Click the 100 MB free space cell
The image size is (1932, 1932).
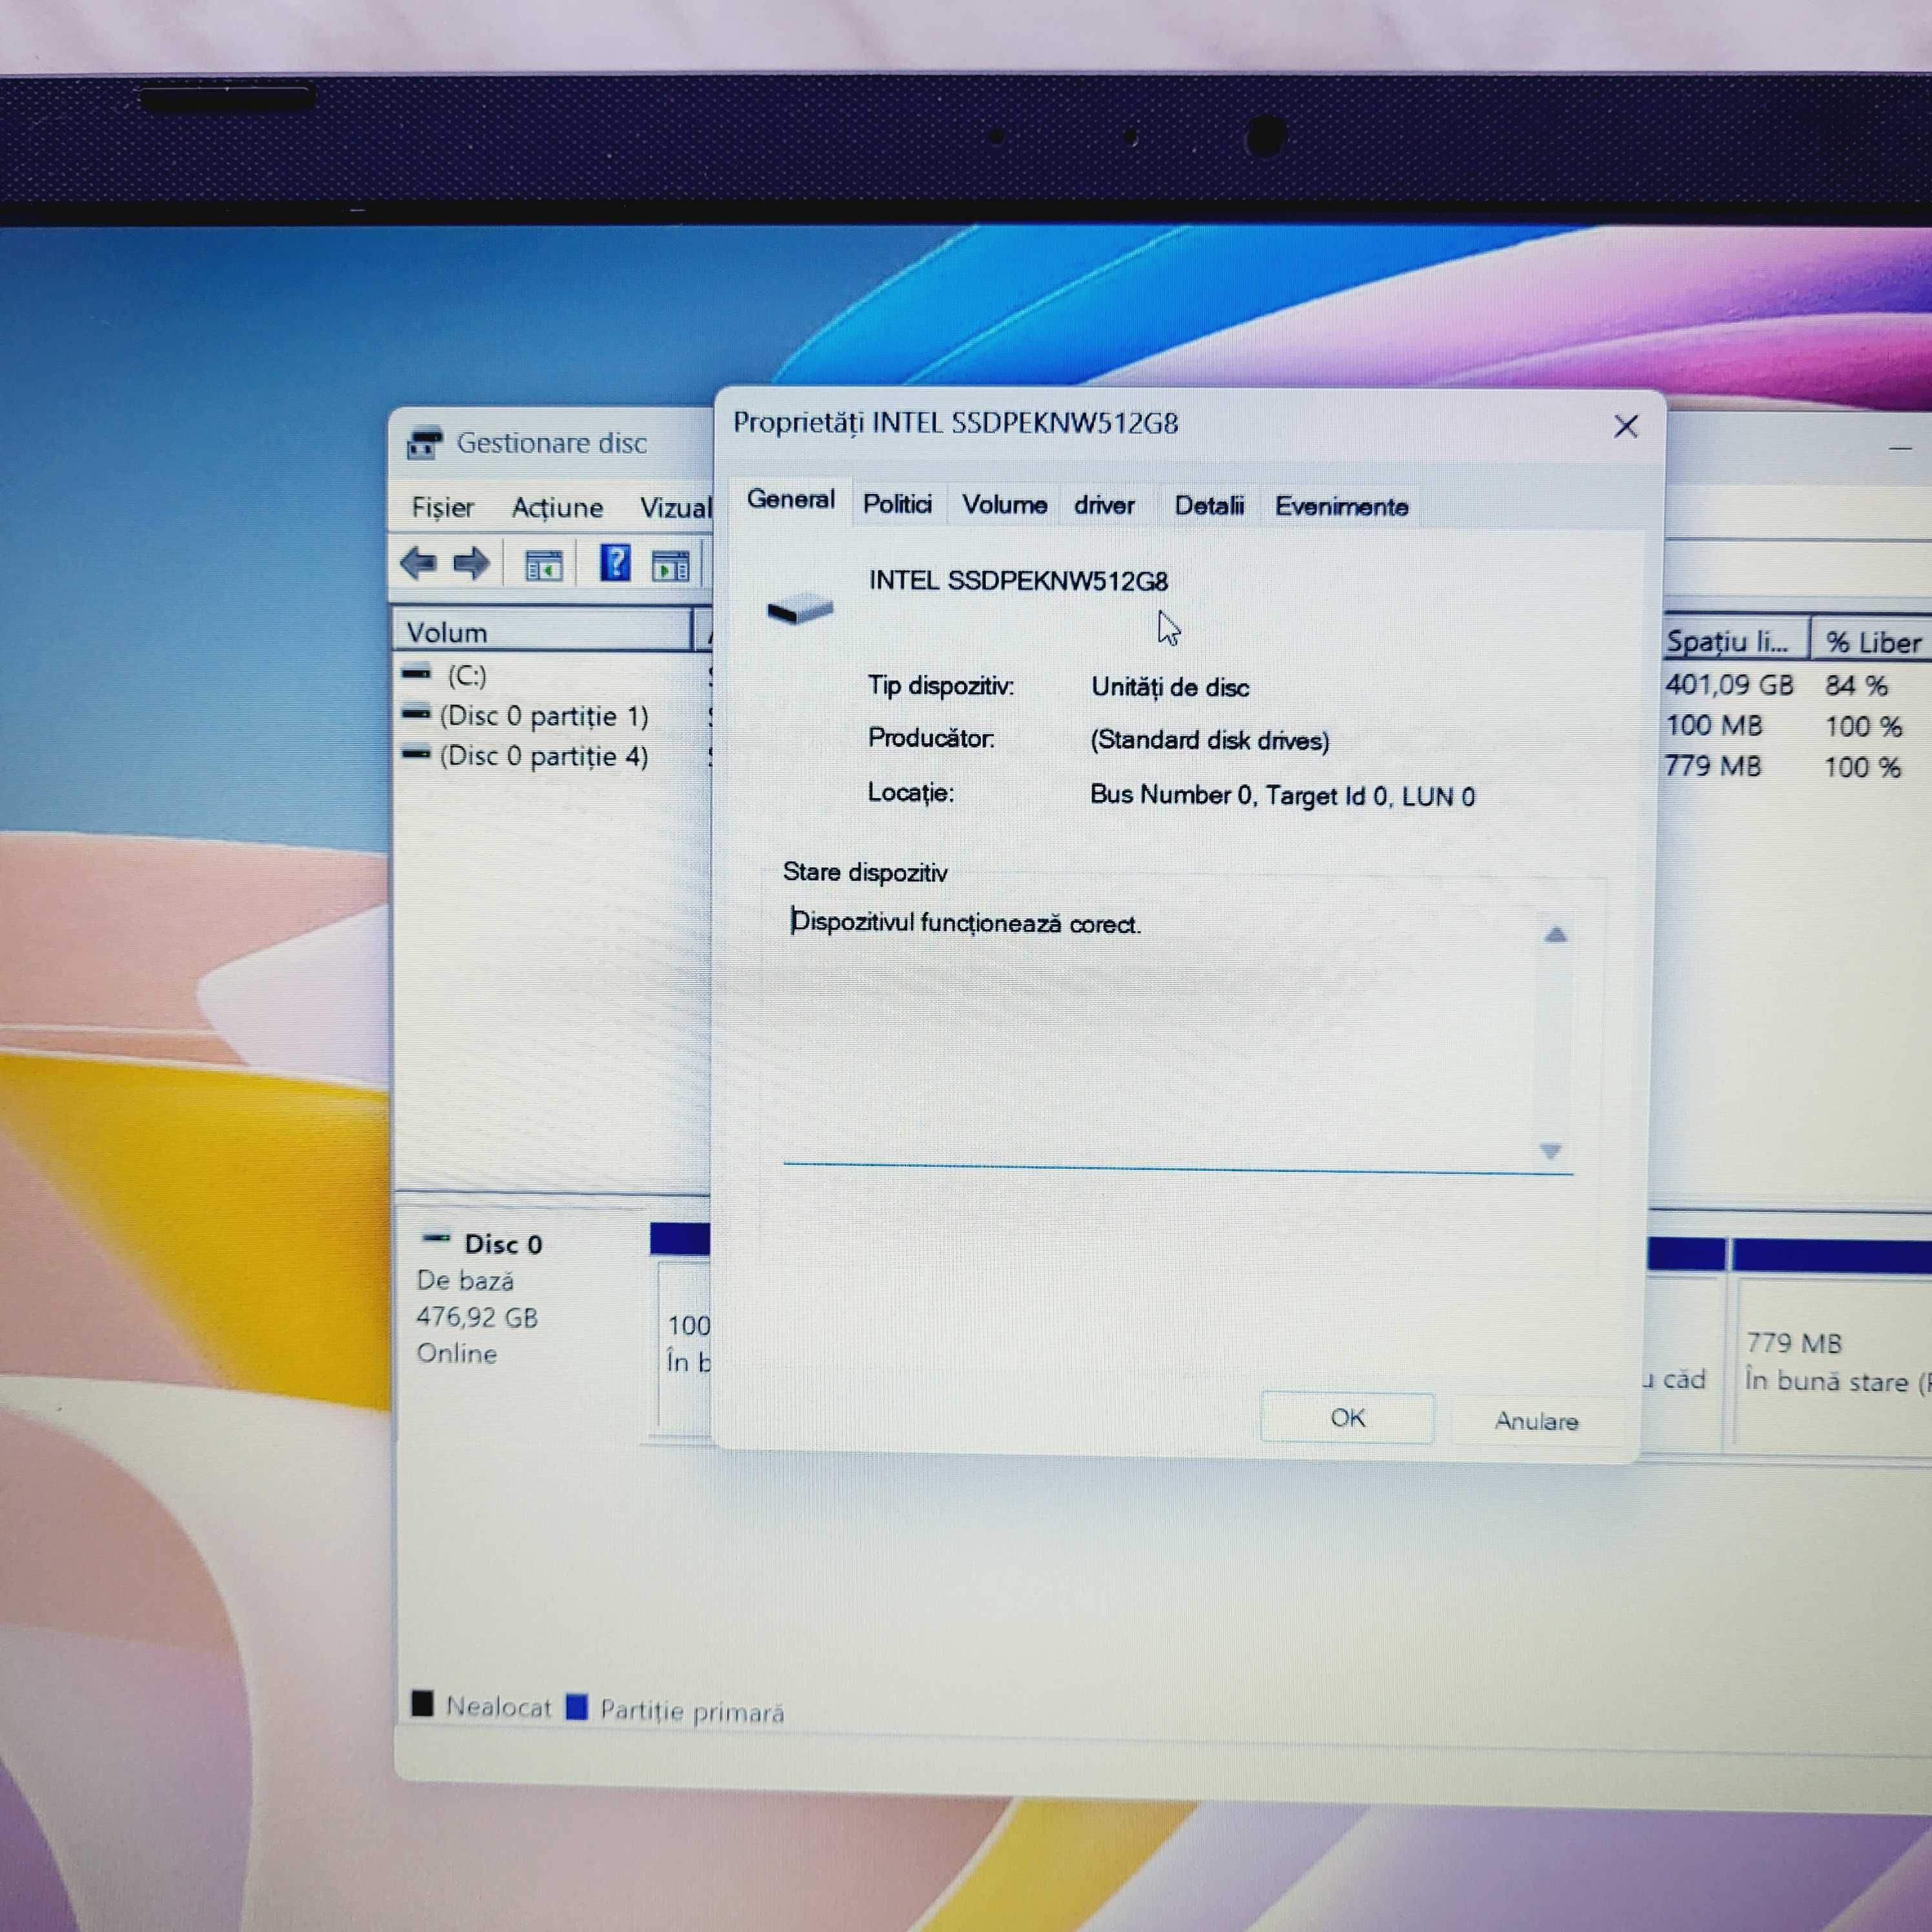[x=1714, y=725]
